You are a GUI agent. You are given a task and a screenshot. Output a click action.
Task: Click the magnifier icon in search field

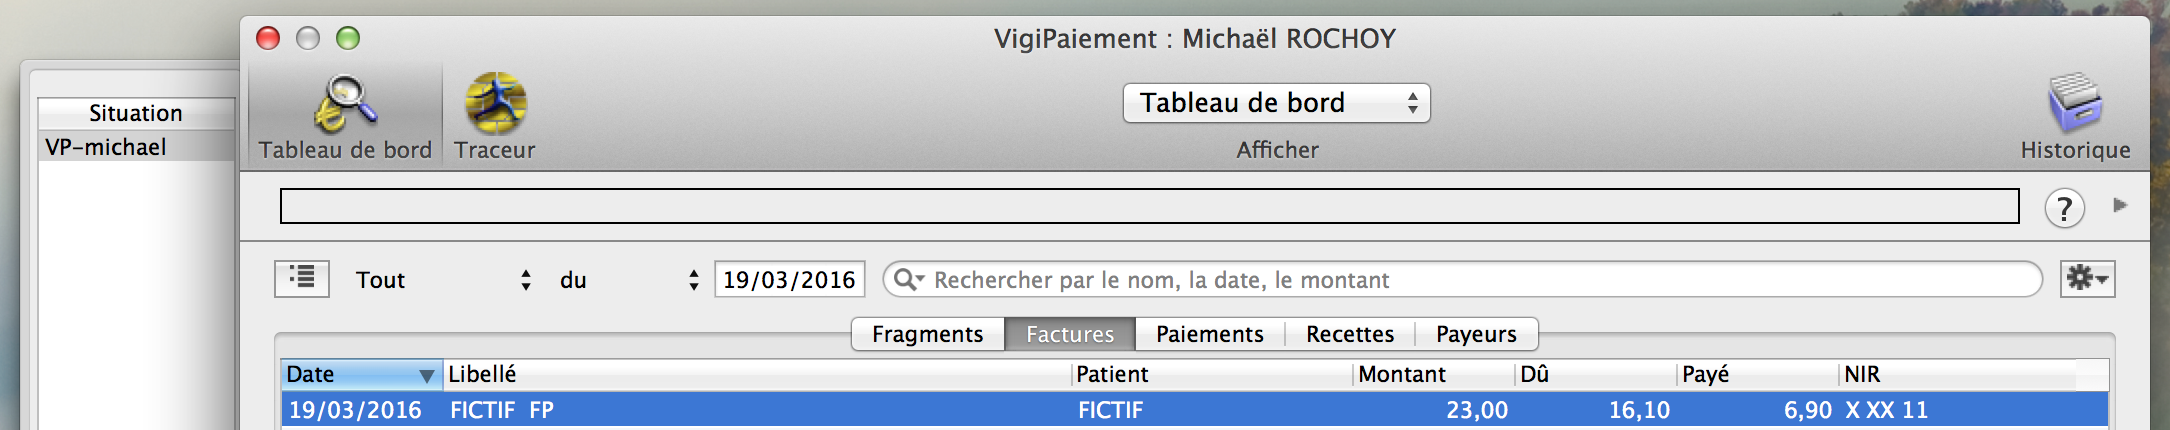(x=907, y=279)
